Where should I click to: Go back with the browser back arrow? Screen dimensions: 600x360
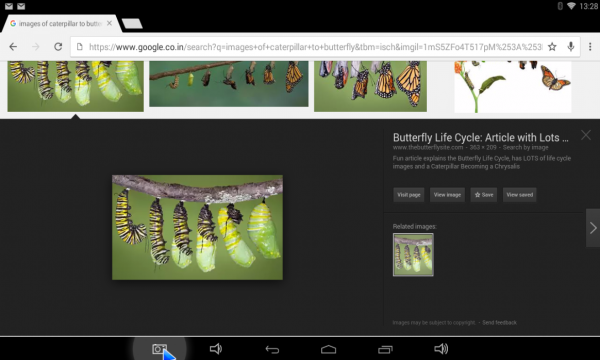tap(13, 47)
